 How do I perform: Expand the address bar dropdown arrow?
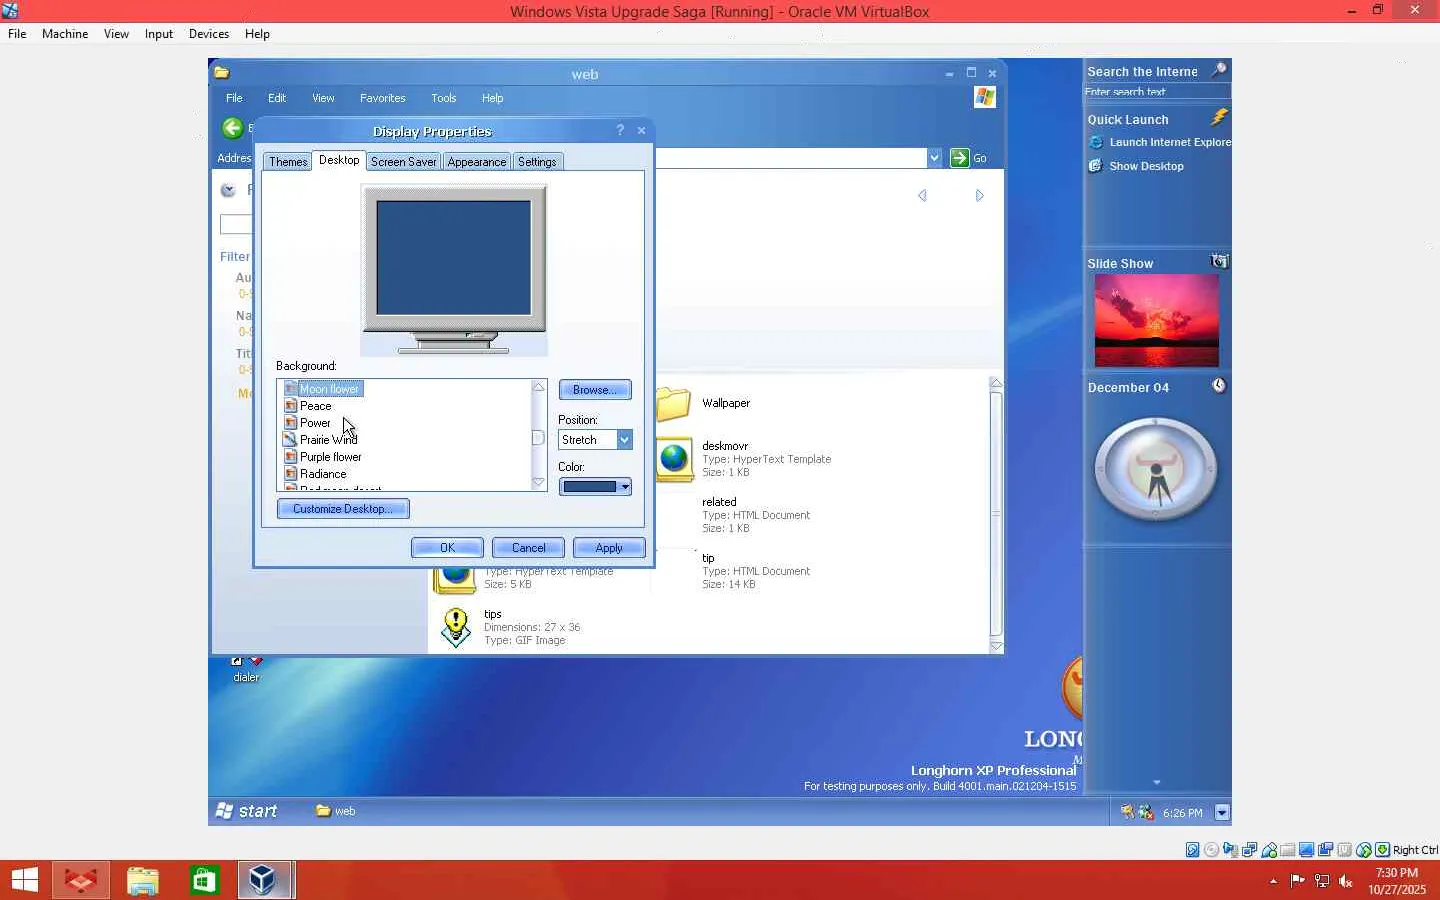(x=934, y=158)
